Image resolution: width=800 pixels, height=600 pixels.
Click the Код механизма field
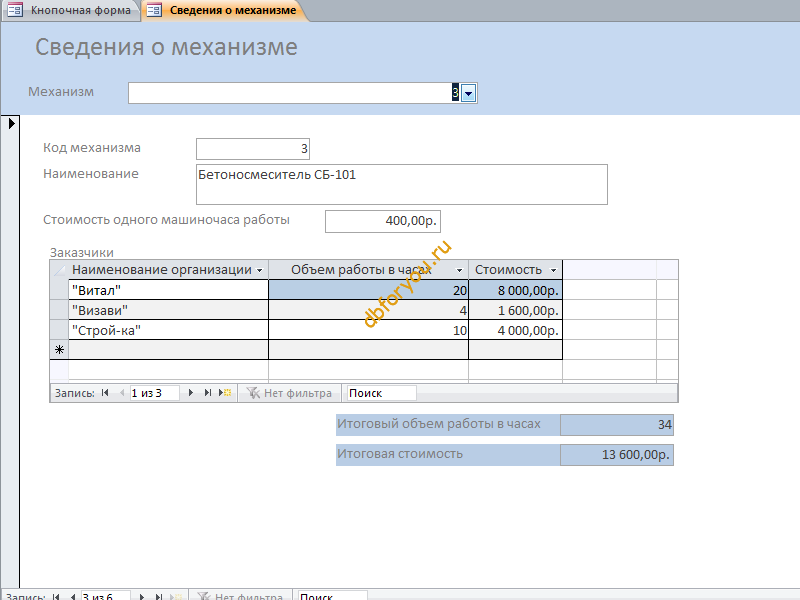[253, 148]
